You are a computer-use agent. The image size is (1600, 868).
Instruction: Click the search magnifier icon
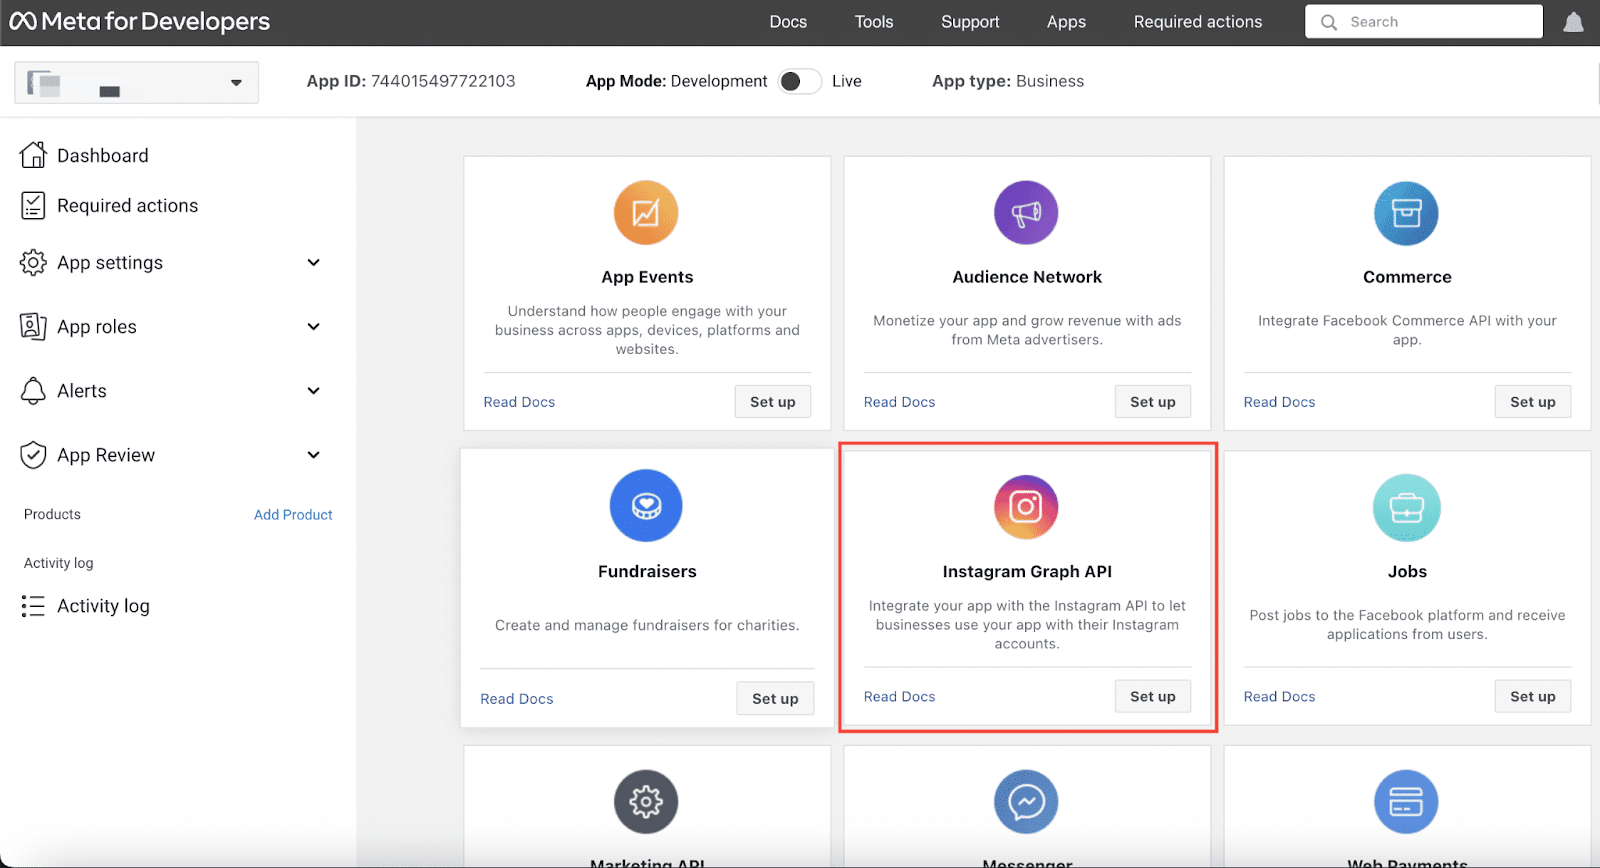(x=1328, y=22)
